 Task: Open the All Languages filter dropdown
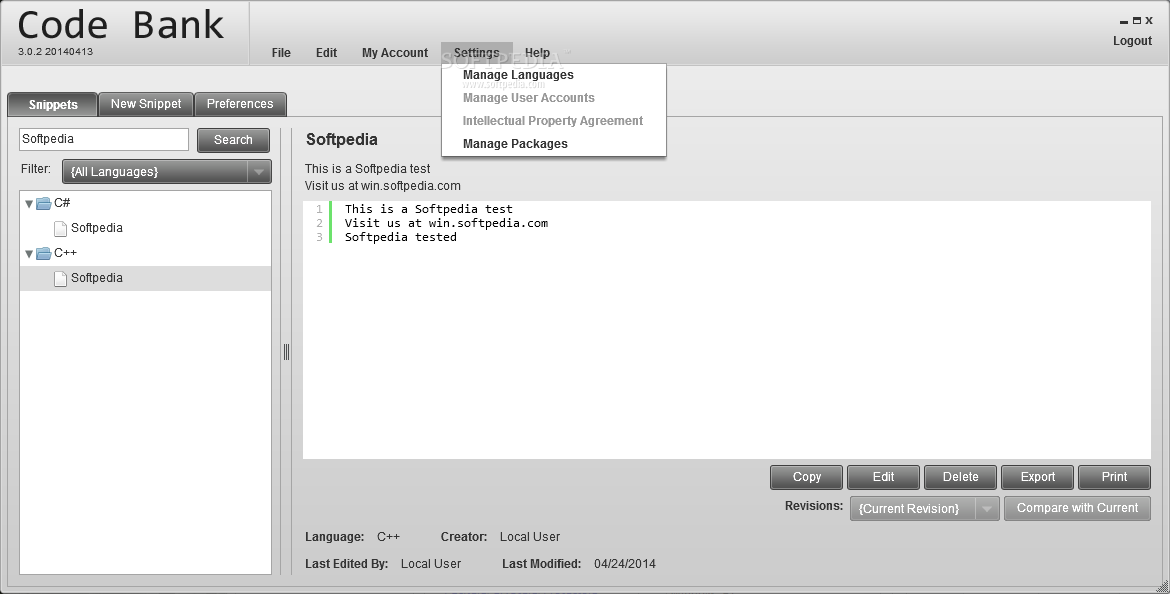[166, 172]
